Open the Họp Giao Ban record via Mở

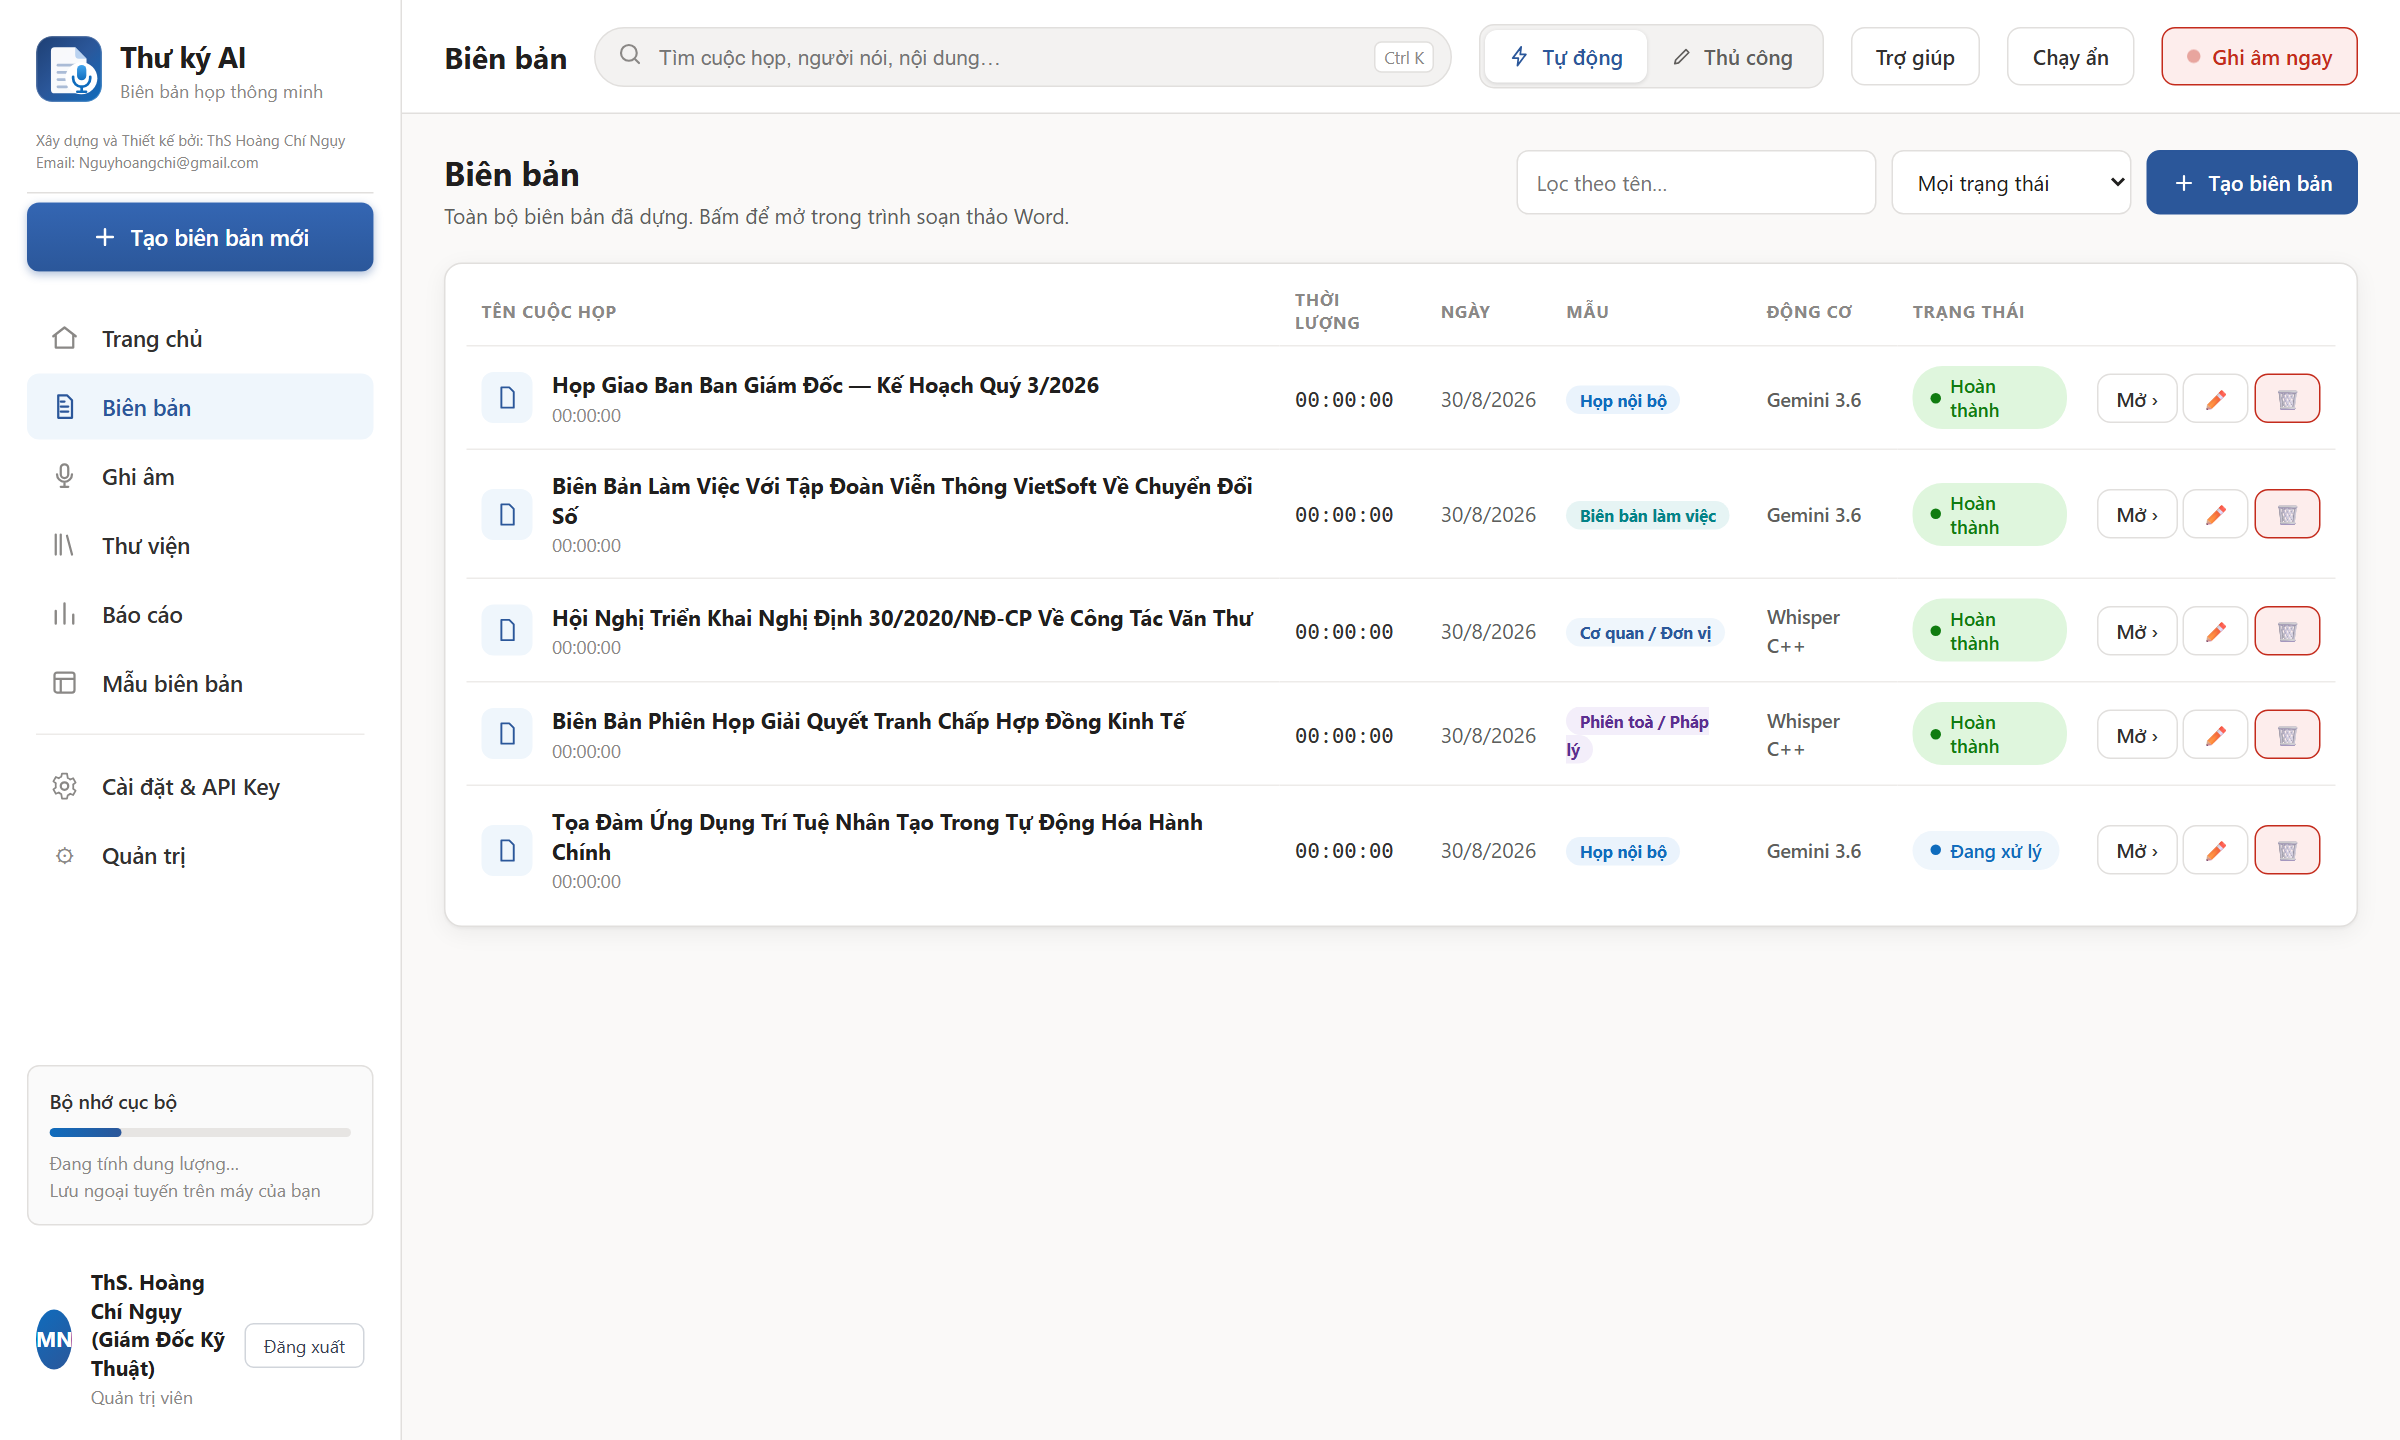tap(2137, 399)
